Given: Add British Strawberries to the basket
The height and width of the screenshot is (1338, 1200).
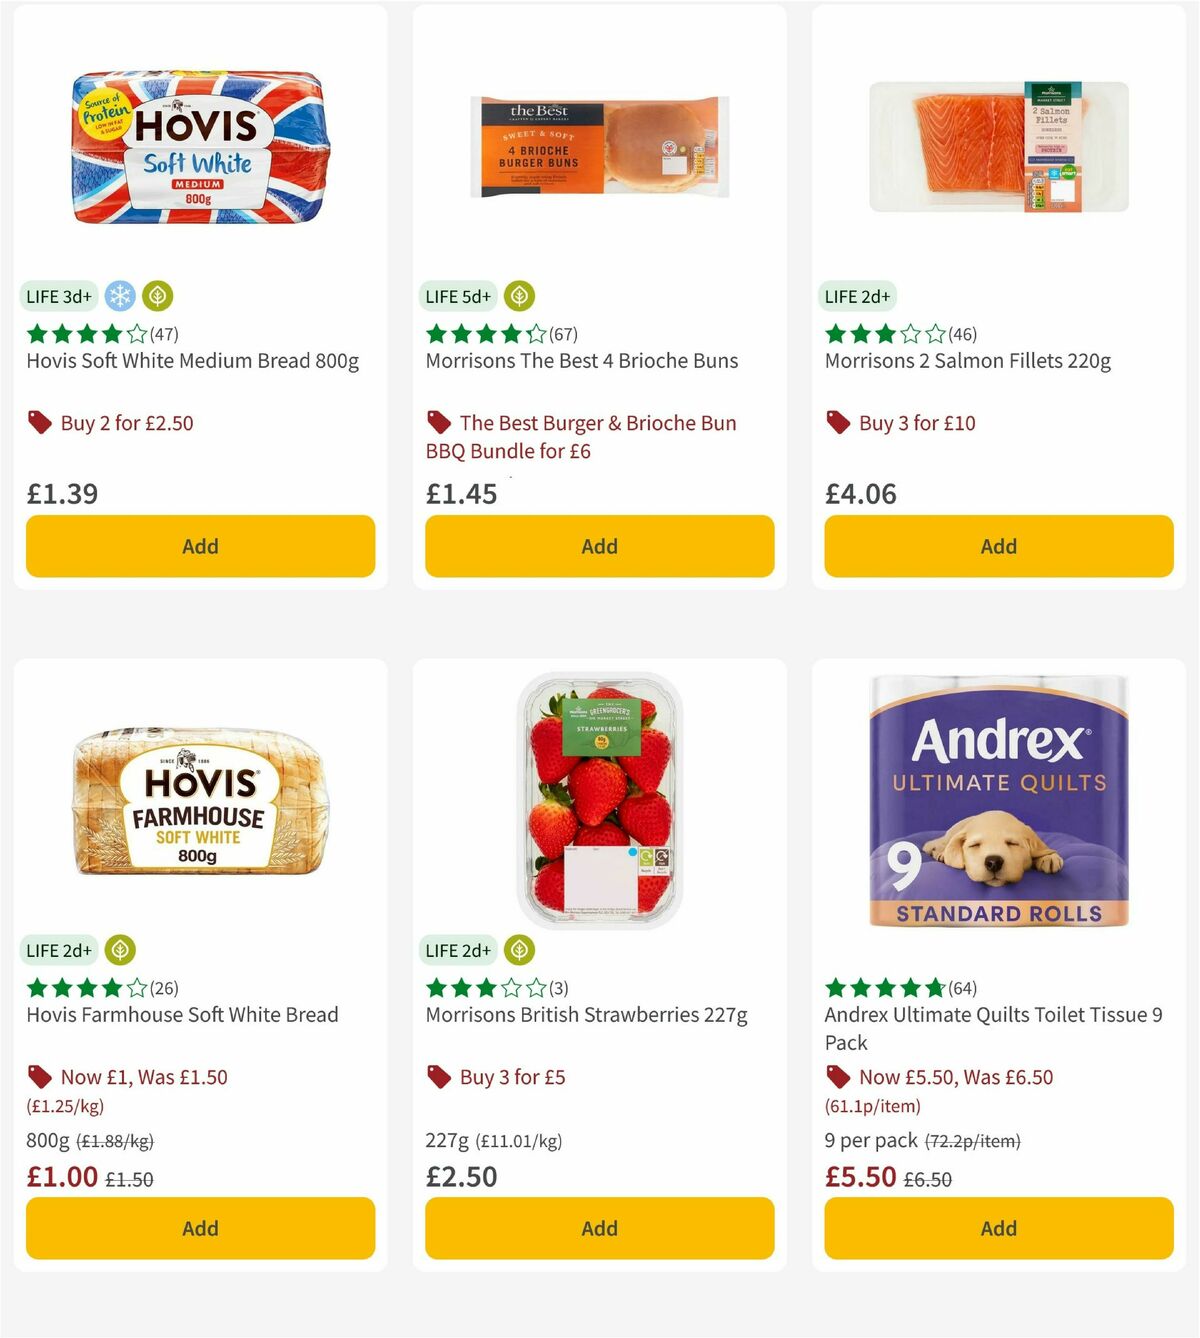Looking at the screenshot, I should pyautogui.click(x=598, y=1228).
